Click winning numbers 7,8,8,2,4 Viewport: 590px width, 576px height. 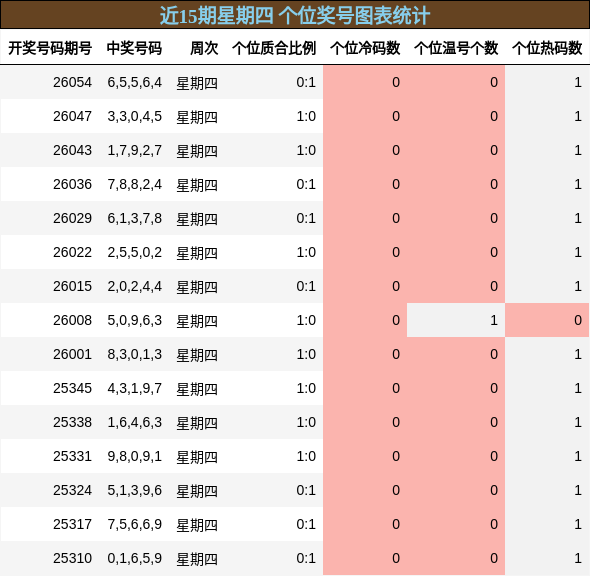coord(135,184)
